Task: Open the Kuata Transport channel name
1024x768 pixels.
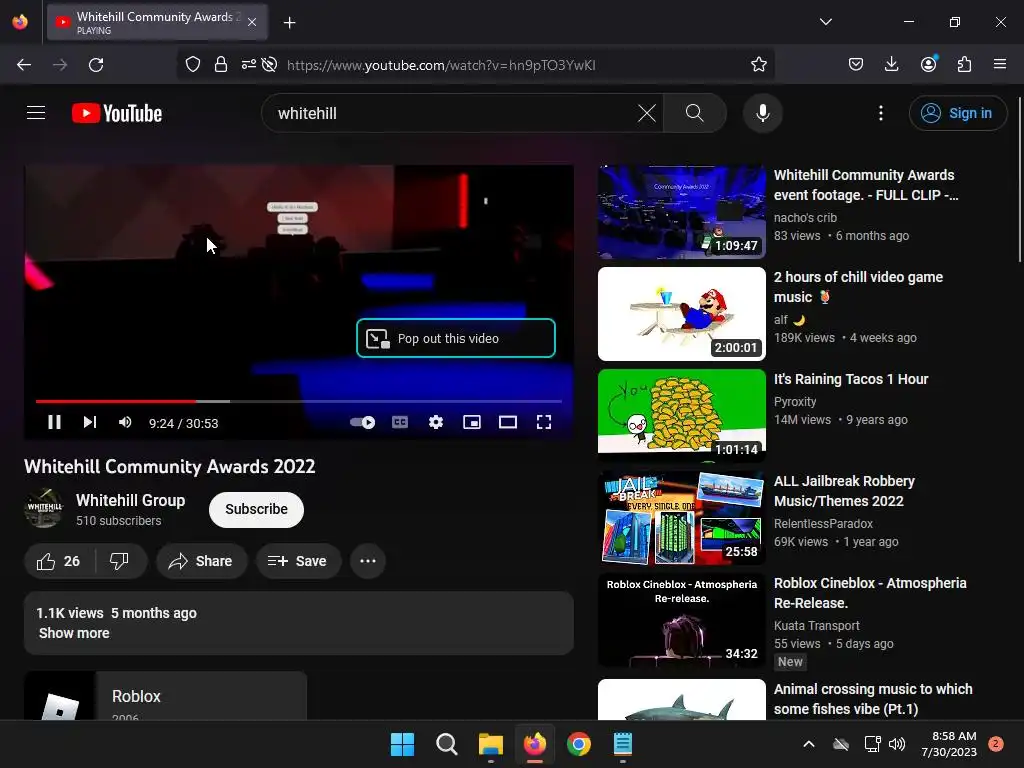Action: click(816, 626)
